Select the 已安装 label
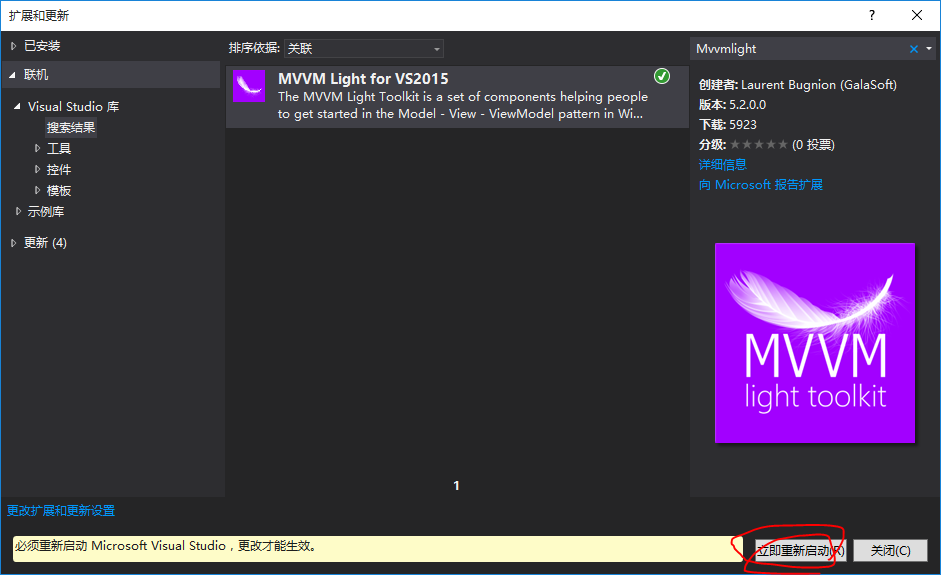This screenshot has width=941, height=575. coord(42,46)
